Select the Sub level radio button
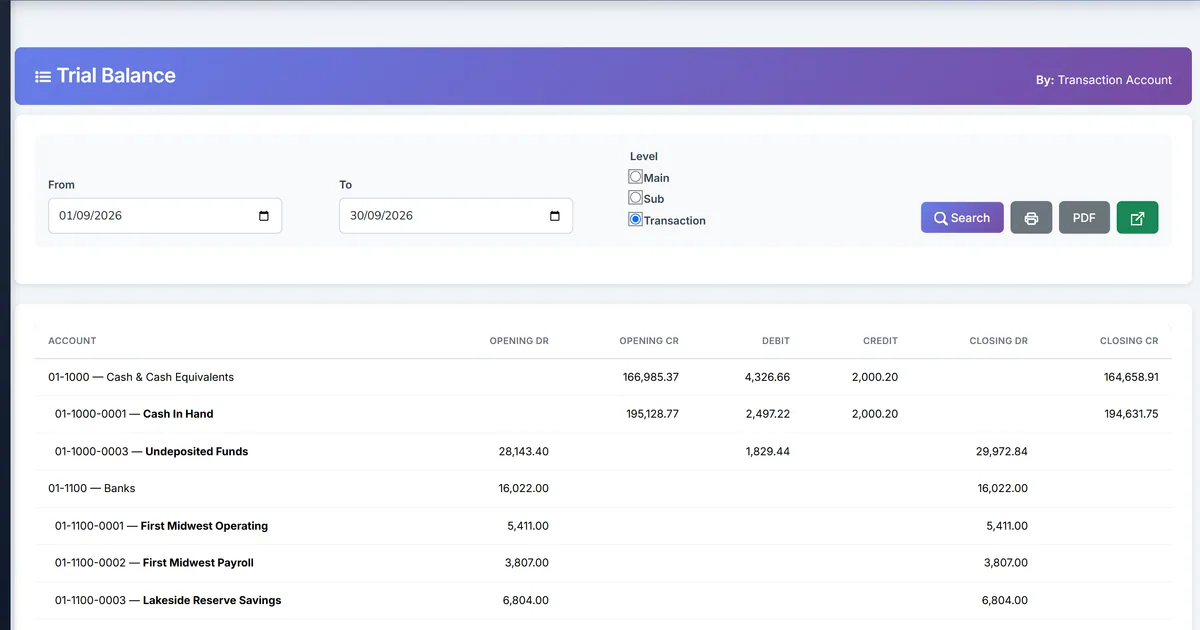 coord(635,198)
